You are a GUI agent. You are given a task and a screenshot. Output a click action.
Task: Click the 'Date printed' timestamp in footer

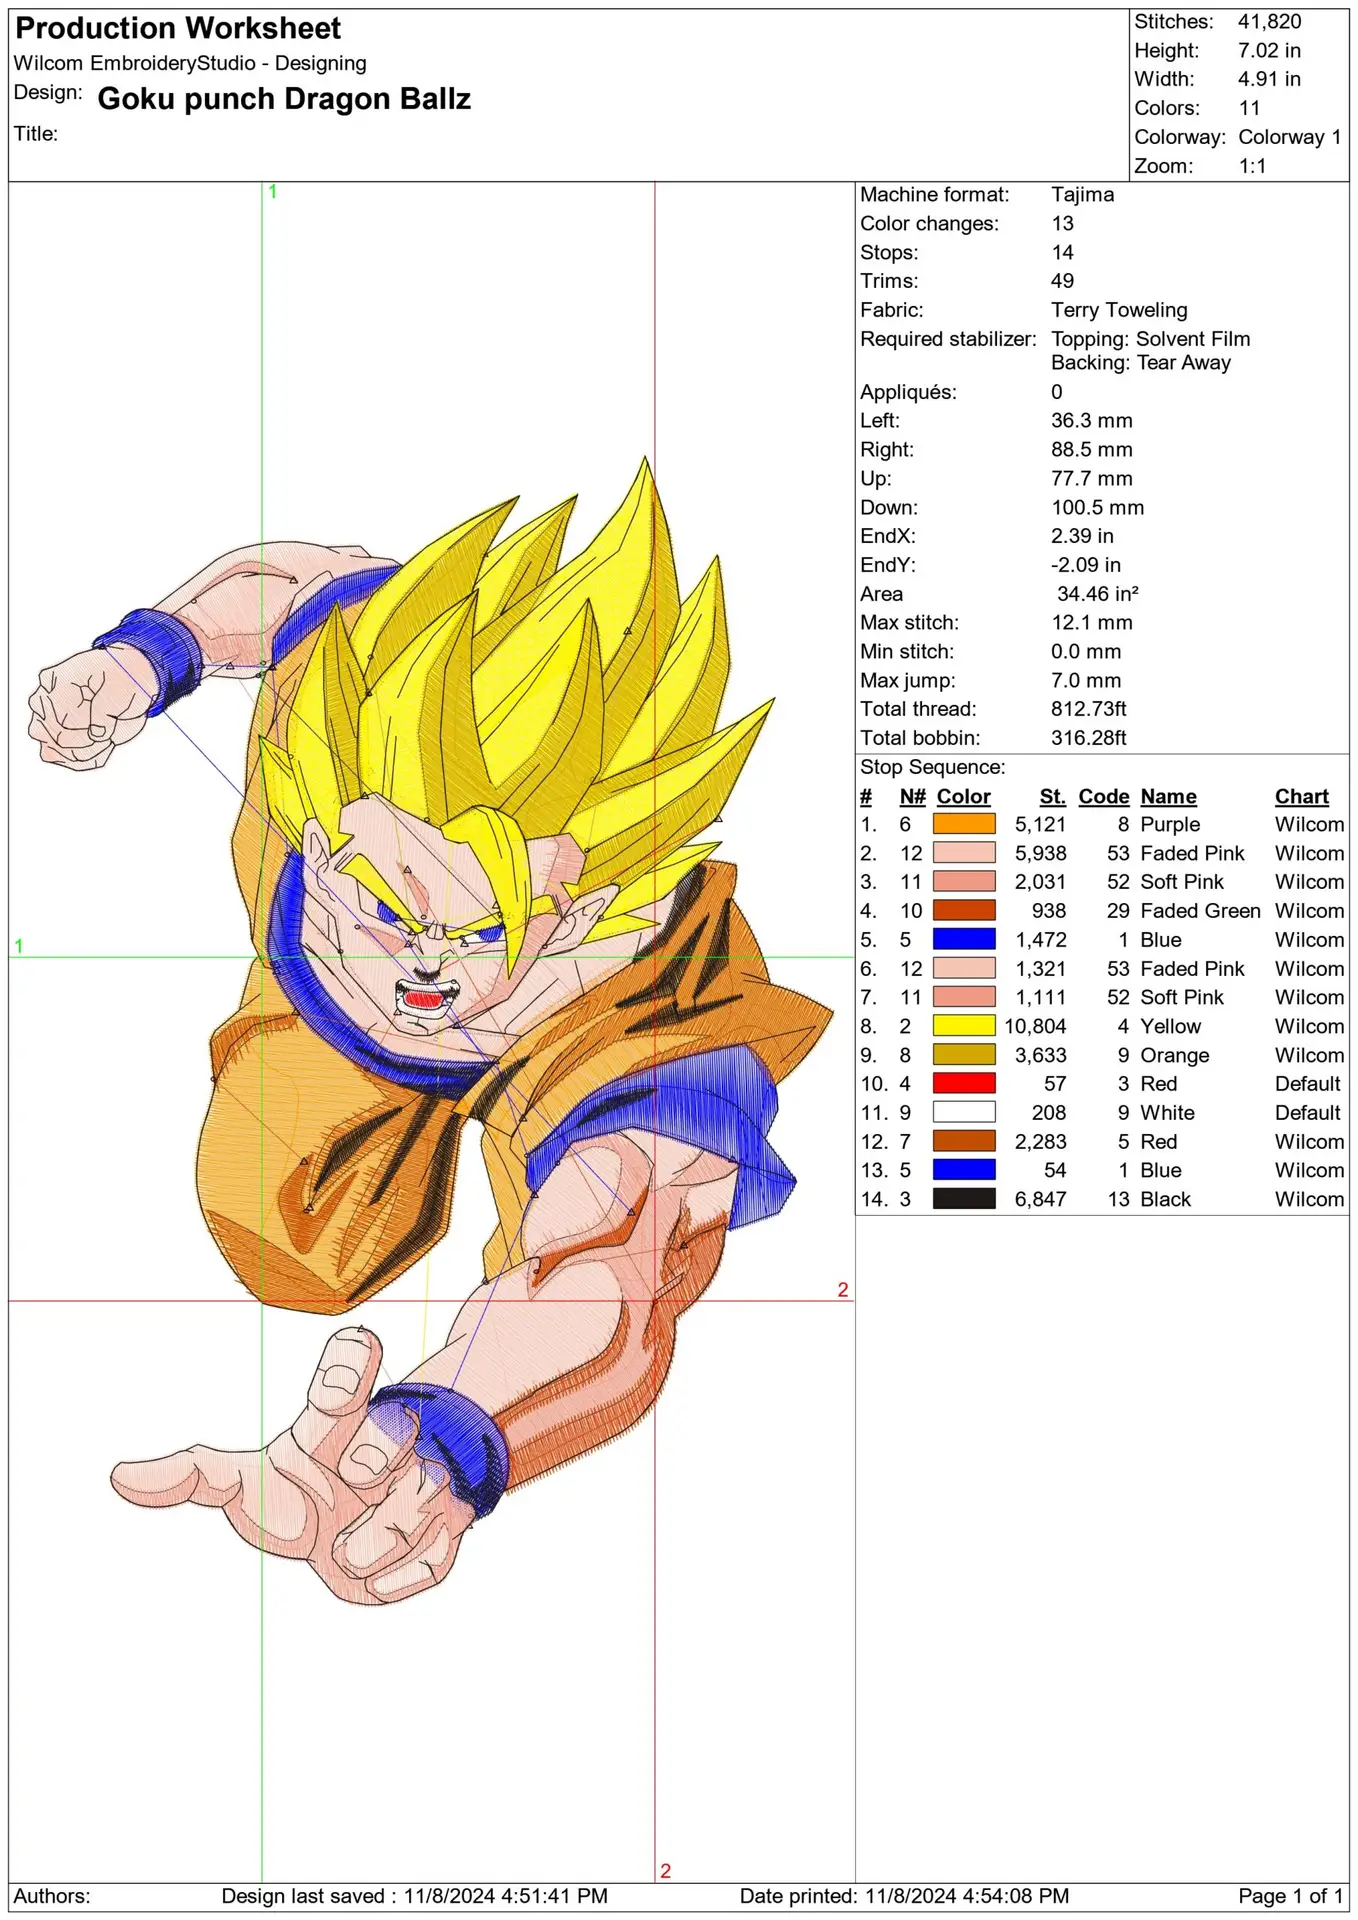[904, 1896]
